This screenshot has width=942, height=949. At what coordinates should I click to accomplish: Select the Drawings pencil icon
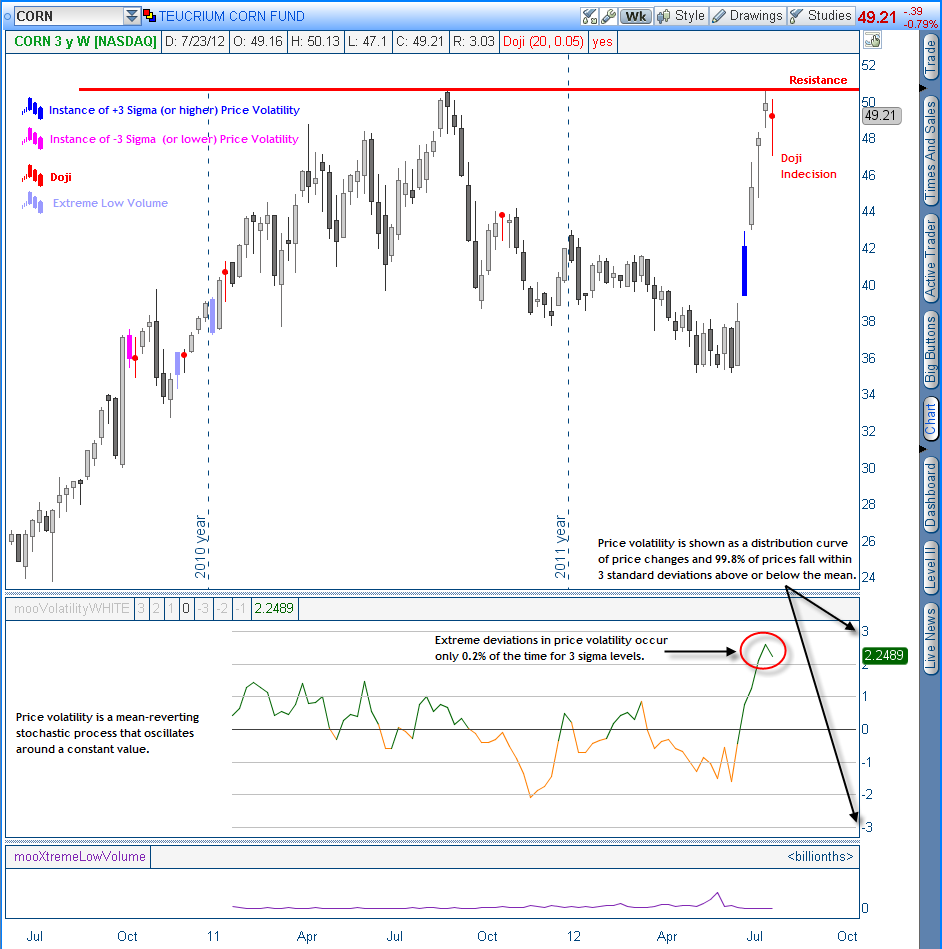721,15
